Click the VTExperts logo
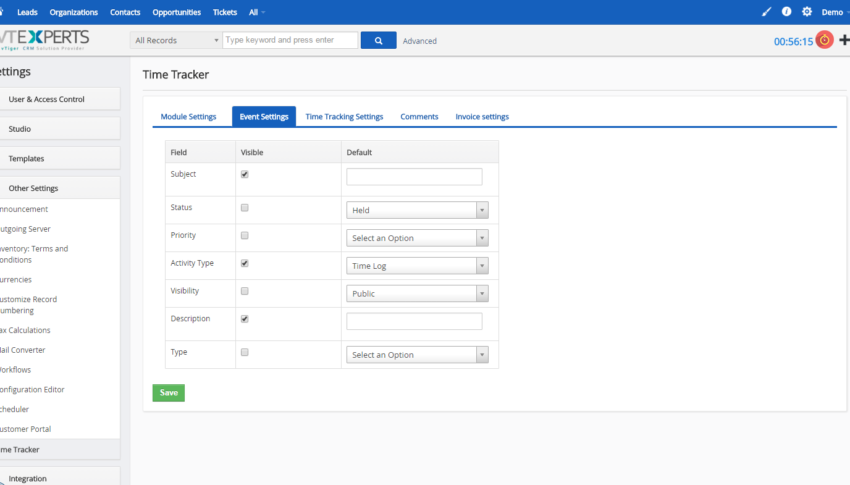850x485 pixels. tap(44, 40)
